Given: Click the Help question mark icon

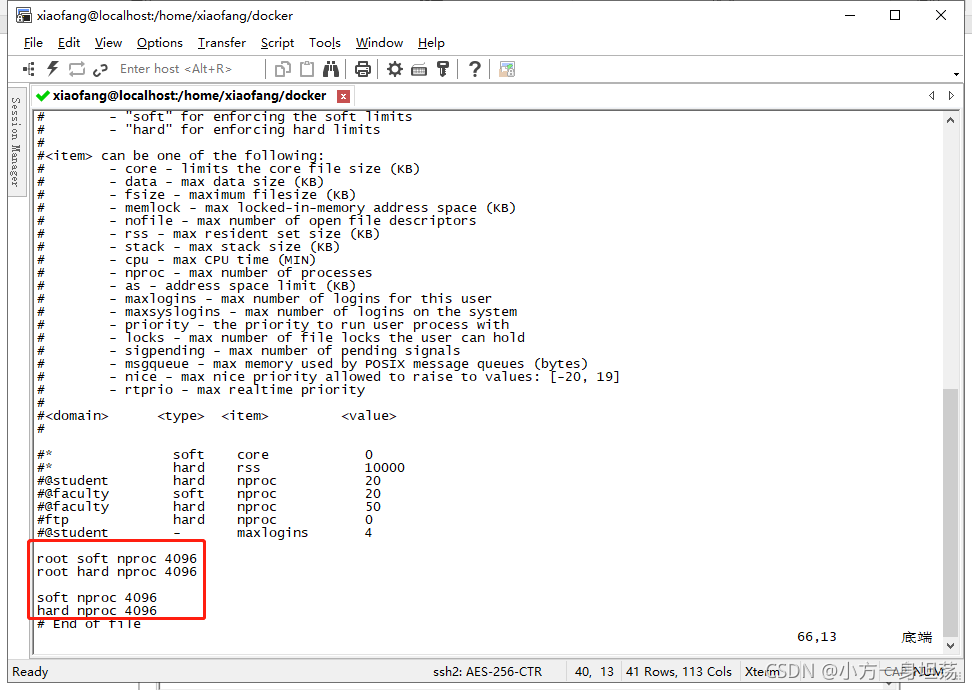Looking at the screenshot, I should (475, 69).
